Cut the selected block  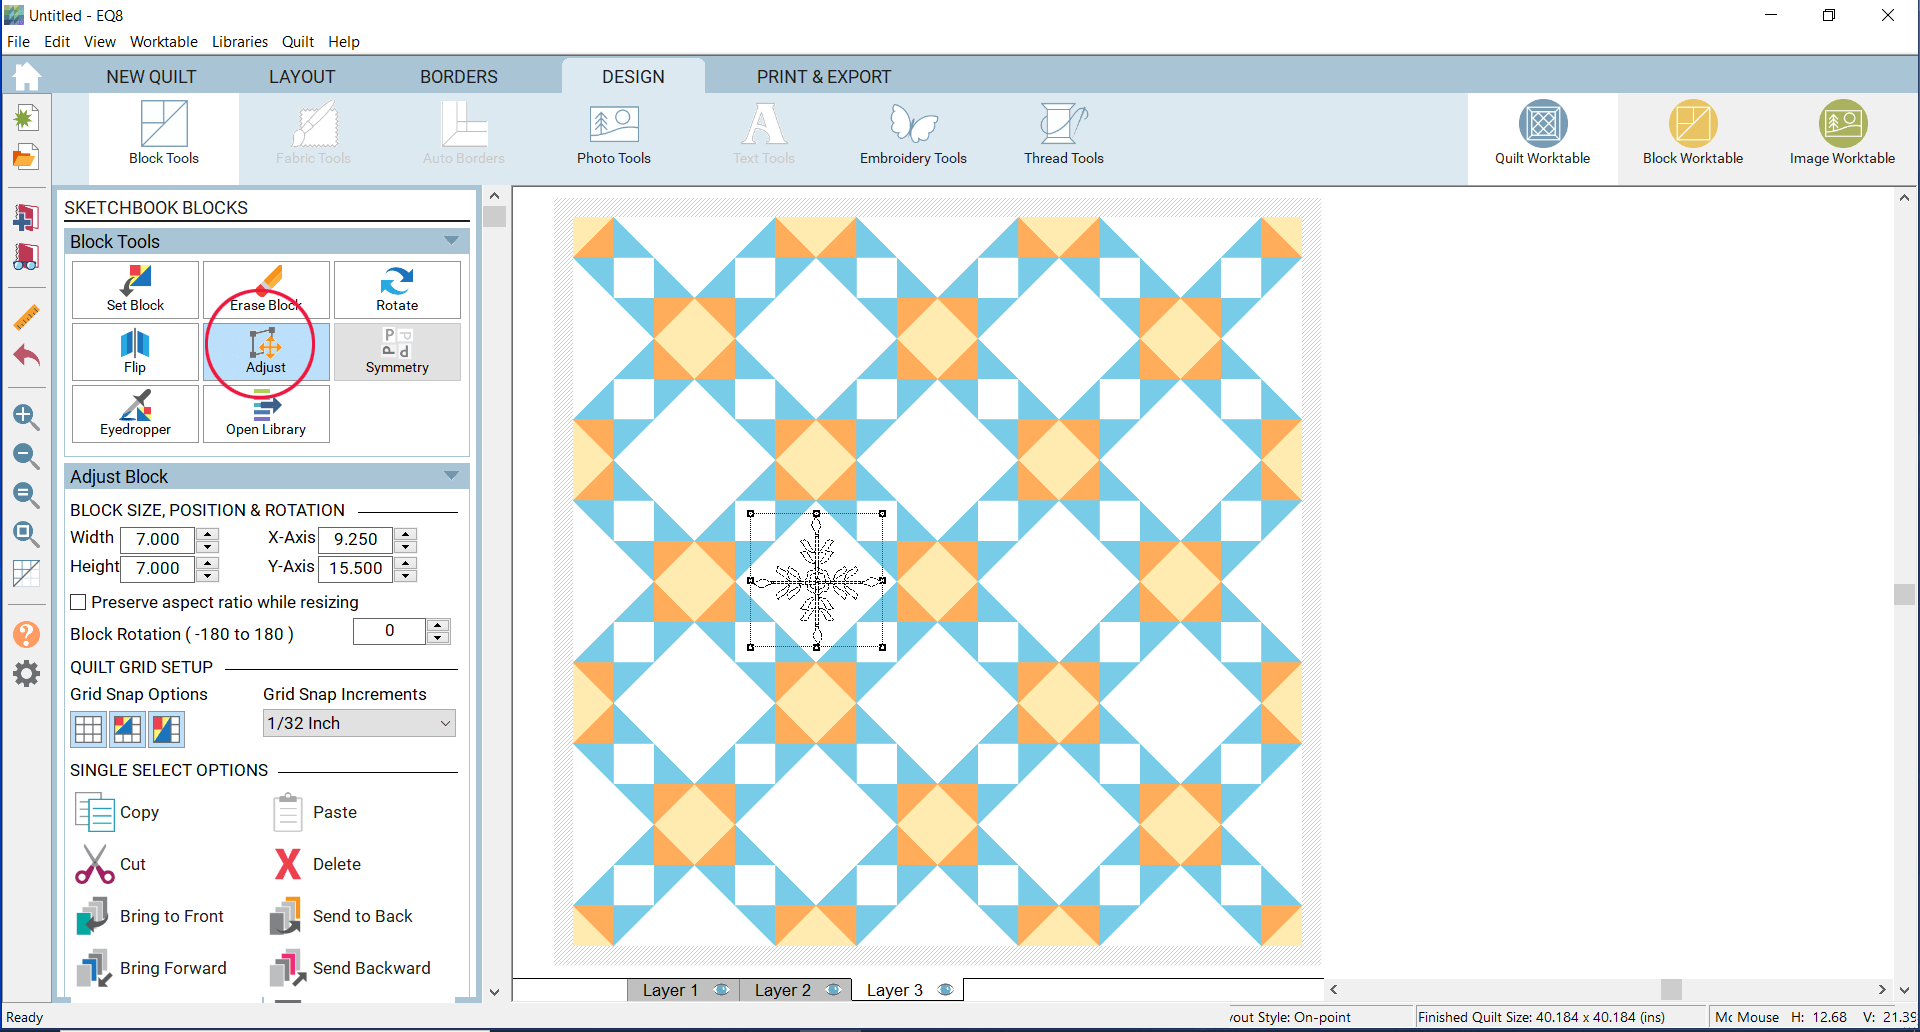[111, 864]
